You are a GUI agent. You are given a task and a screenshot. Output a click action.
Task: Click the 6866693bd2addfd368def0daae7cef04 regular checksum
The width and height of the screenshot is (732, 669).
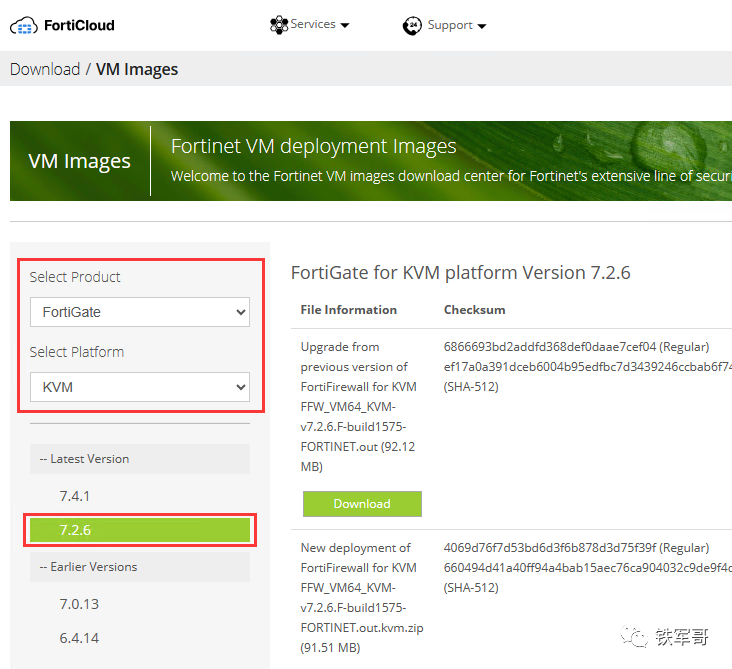pyautogui.click(x=576, y=346)
